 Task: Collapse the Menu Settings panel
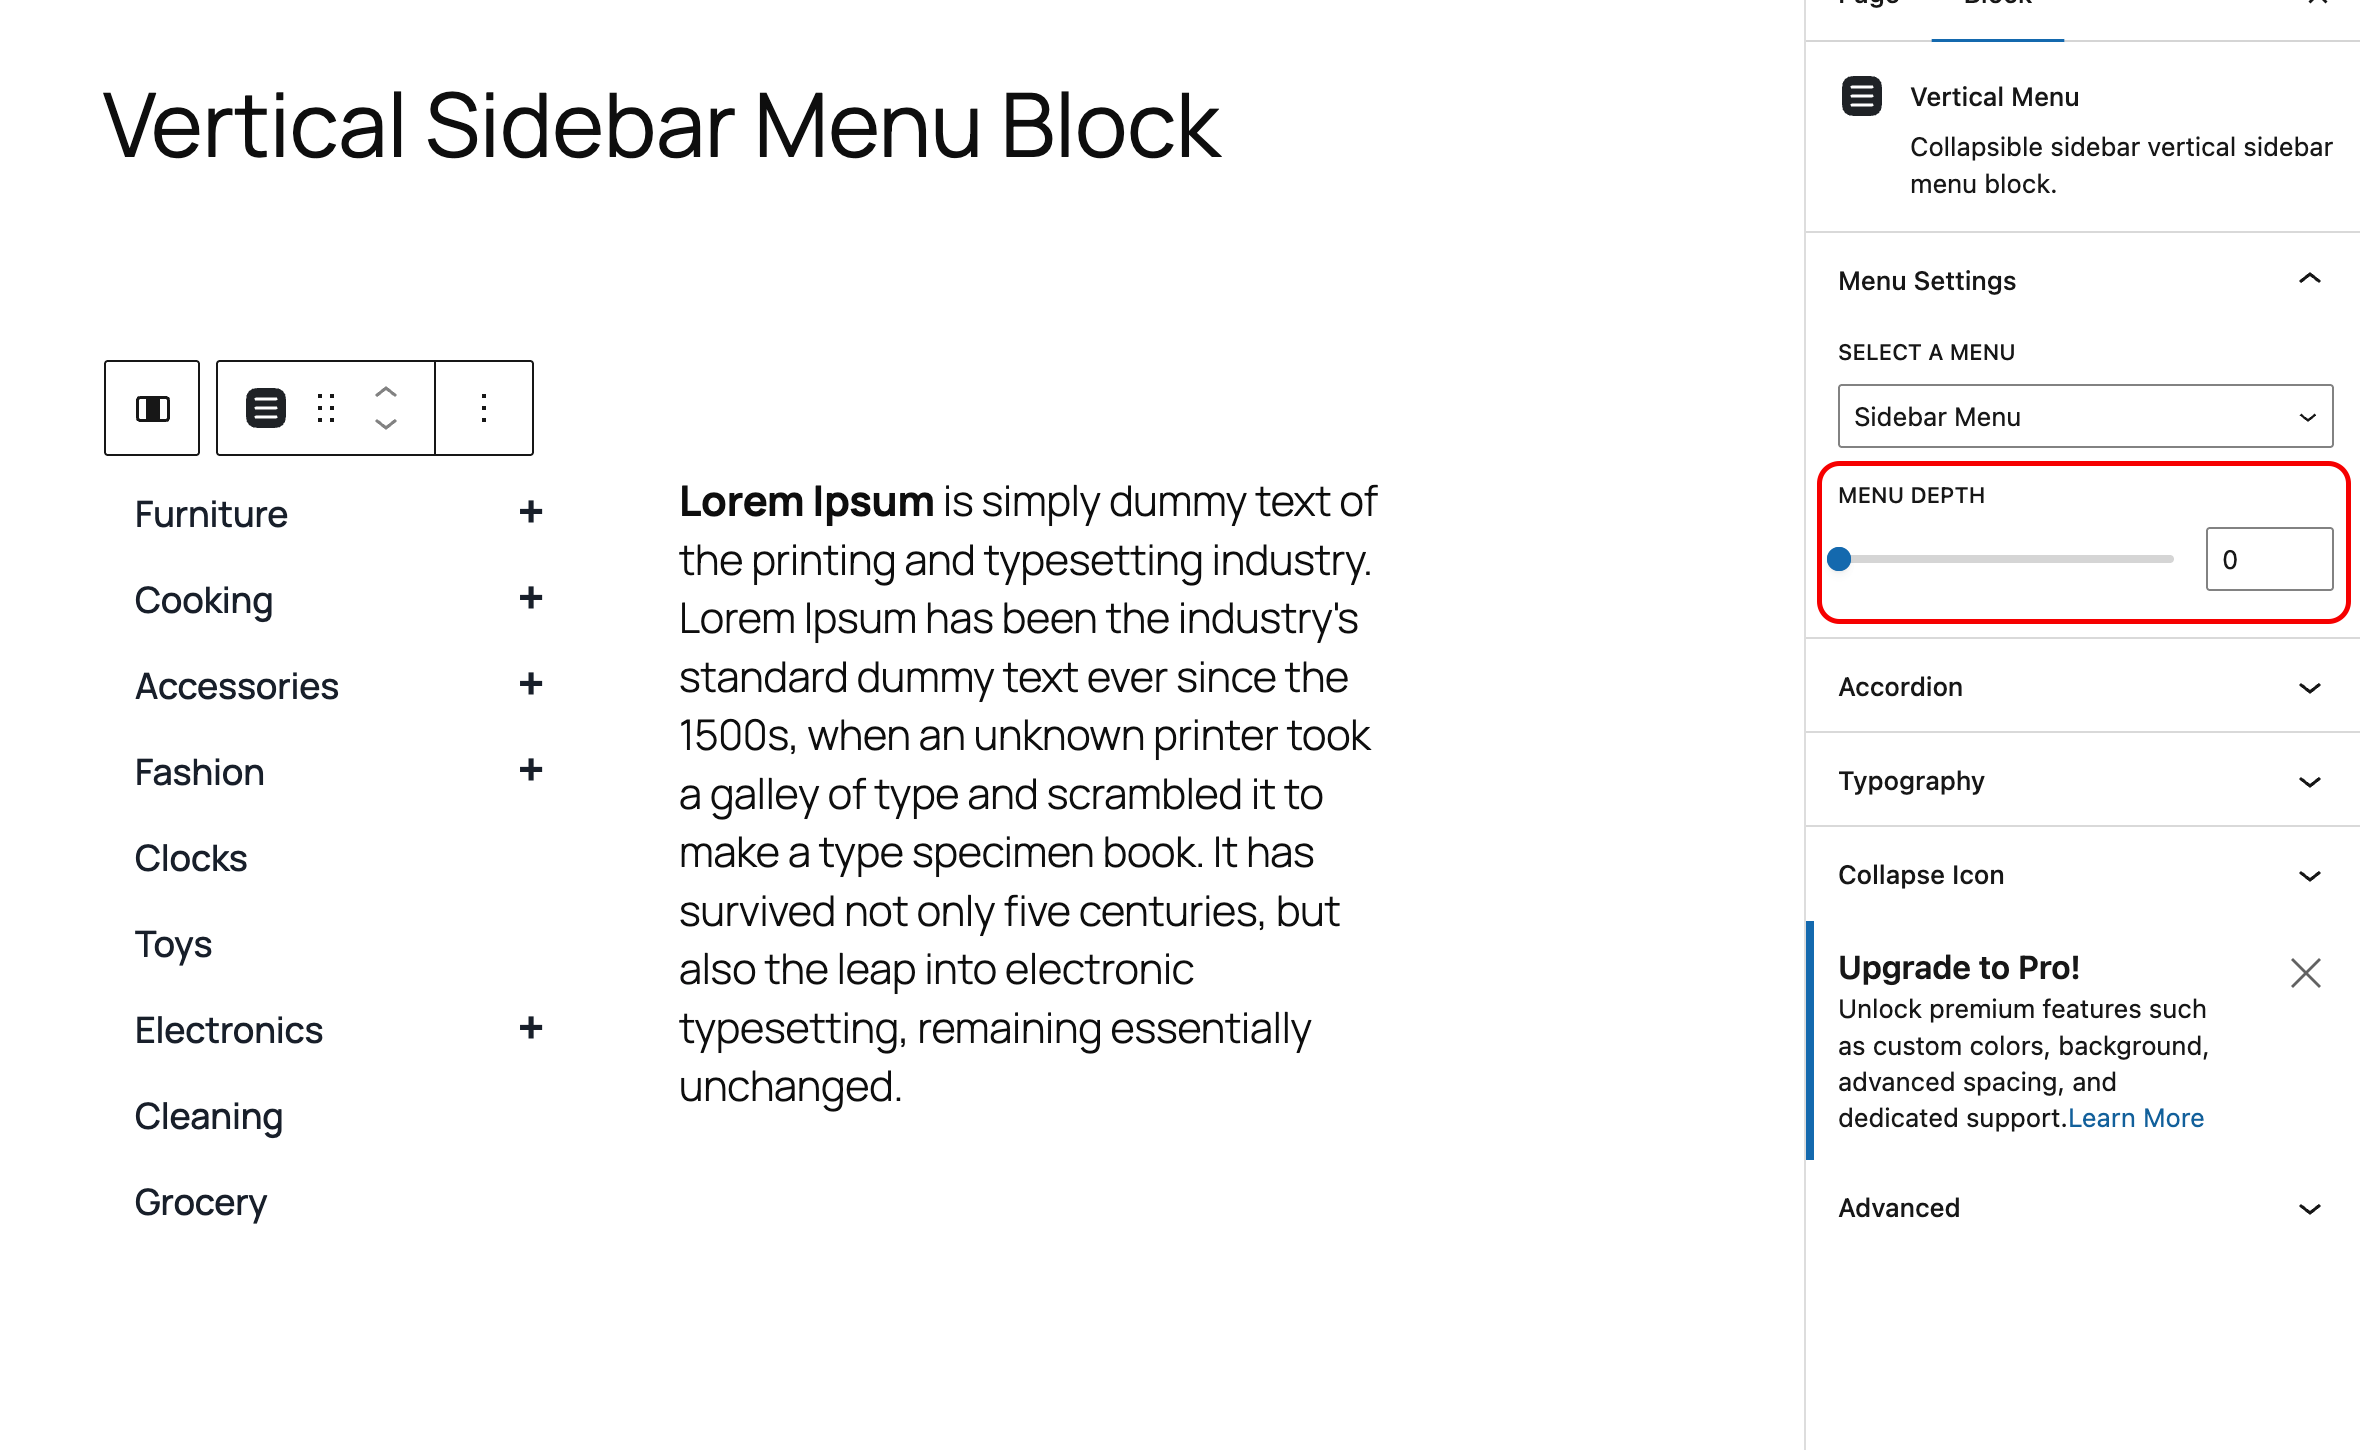(x=2311, y=280)
